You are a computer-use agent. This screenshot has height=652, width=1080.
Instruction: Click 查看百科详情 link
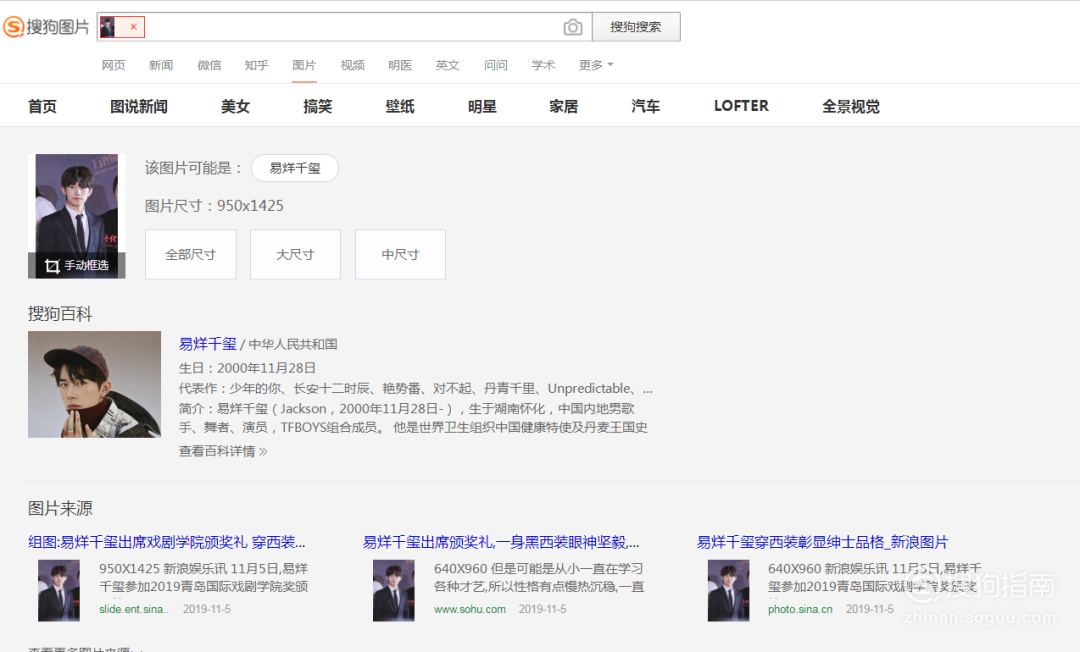[223, 451]
